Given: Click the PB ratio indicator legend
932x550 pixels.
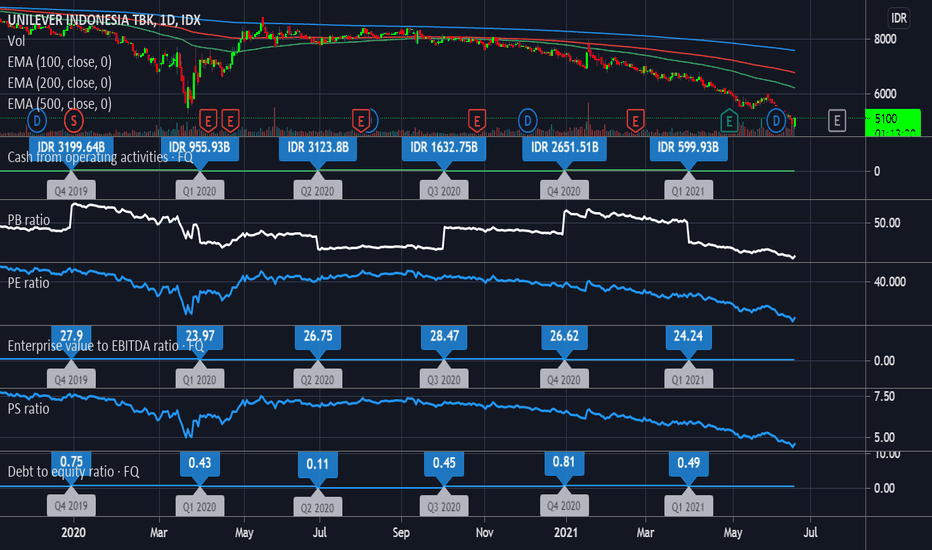Looking at the screenshot, I should (29, 219).
